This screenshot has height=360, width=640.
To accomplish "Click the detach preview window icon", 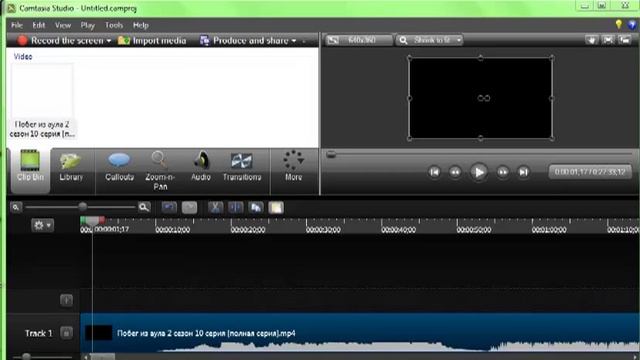I will pos(625,40).
